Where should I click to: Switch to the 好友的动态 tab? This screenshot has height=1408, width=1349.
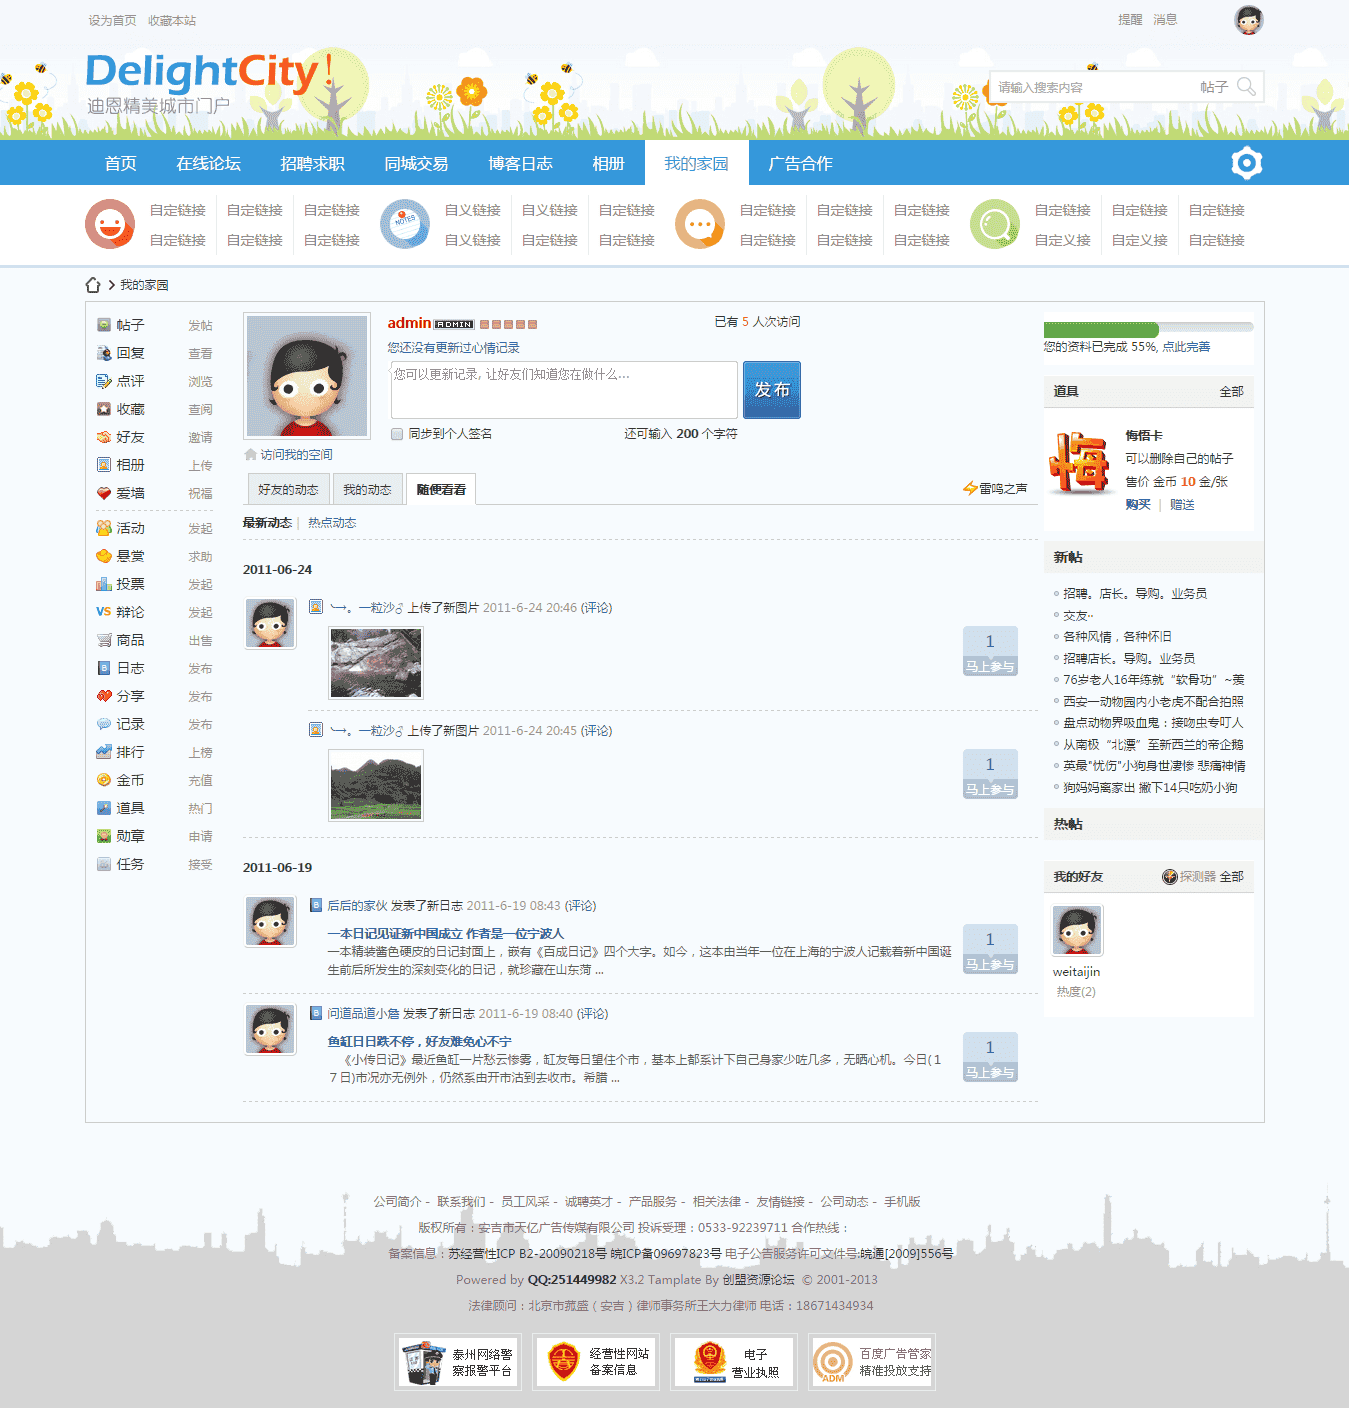[288, 490]
